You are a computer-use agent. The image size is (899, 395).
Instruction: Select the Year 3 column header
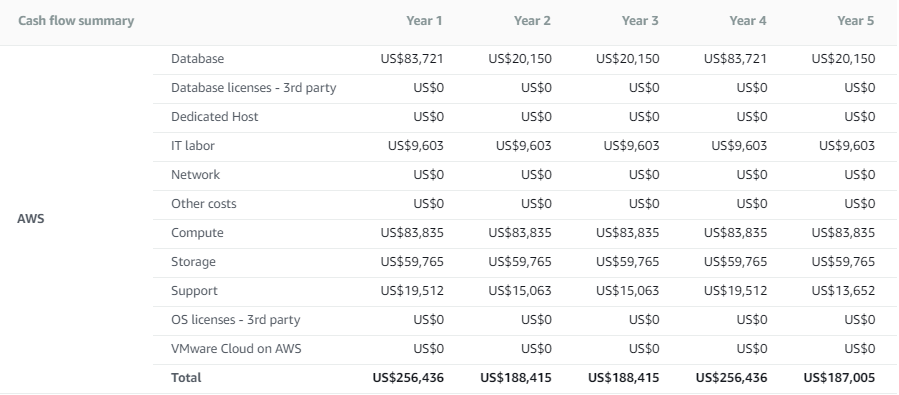[640, 21]
